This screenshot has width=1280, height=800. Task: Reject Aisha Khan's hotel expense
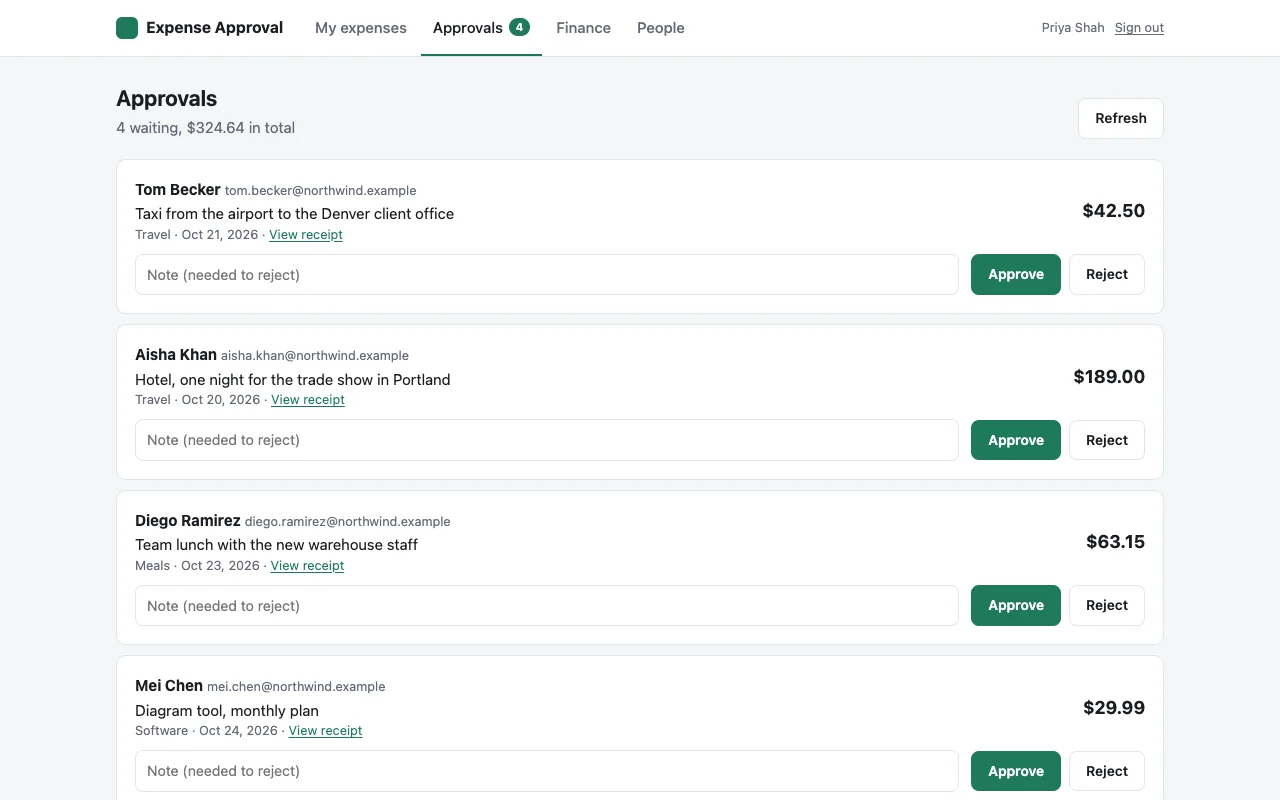pos(1107,440)
